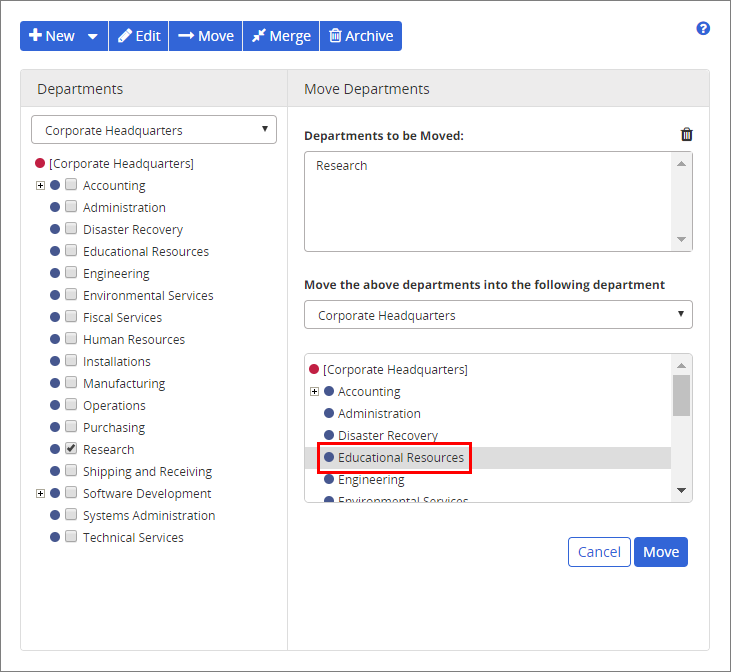Open the New button dropdown arrow
Screen dimensions: 731x672
point(93,36)
